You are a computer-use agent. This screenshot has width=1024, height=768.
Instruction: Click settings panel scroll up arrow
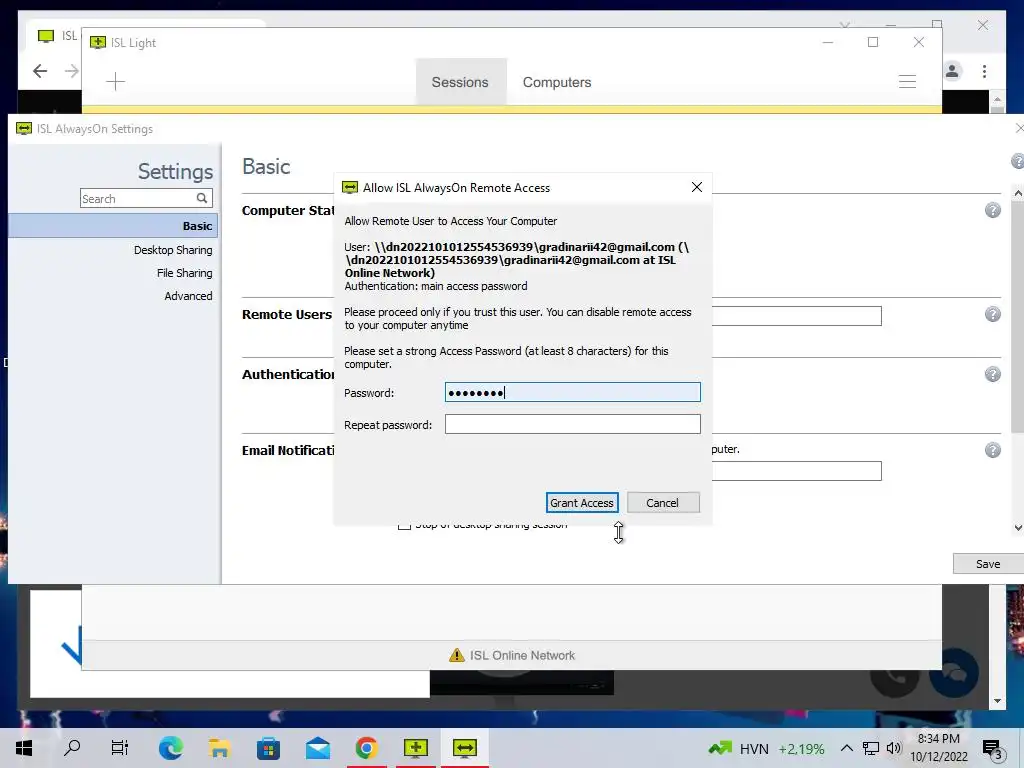click(x=1017, y=193)
